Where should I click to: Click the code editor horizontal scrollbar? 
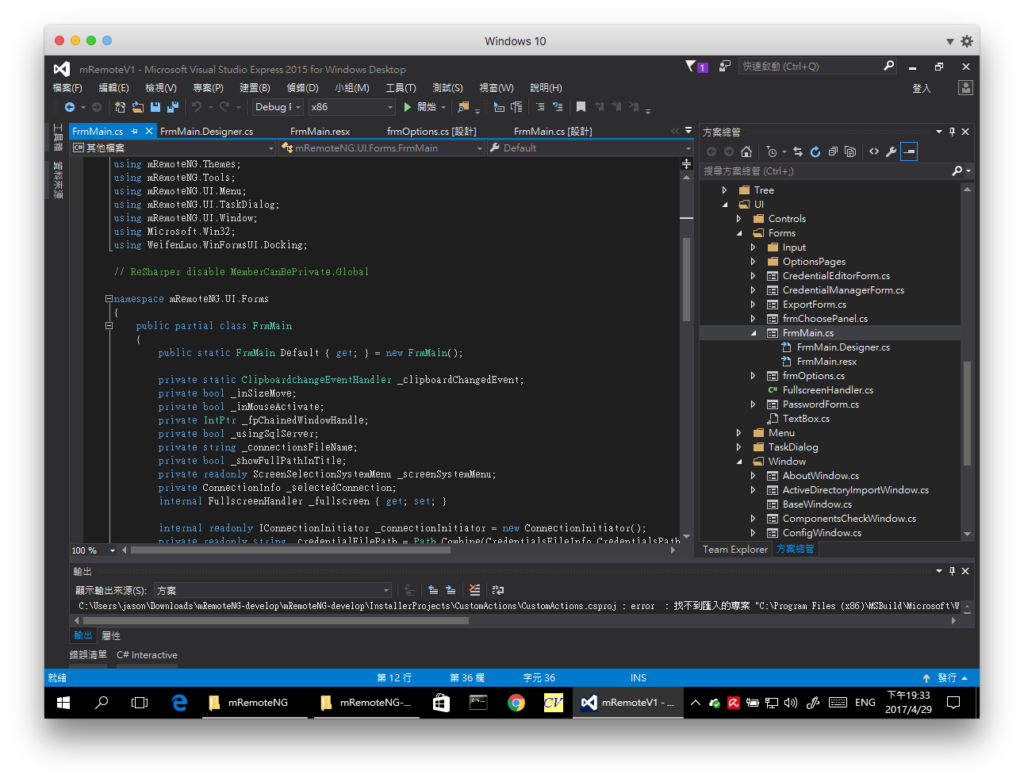coord(291,551)
